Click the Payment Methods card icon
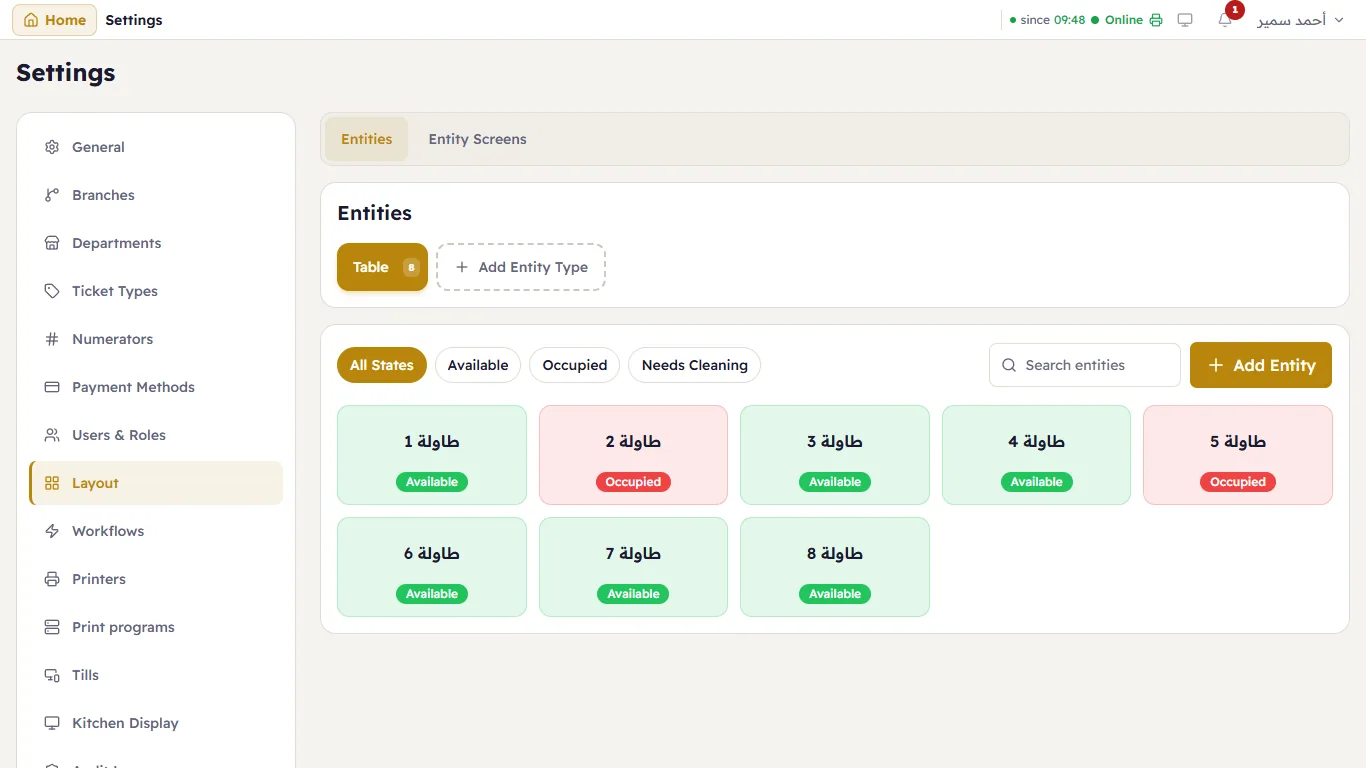The image size is (1366, 768). (x=52, y=387)
